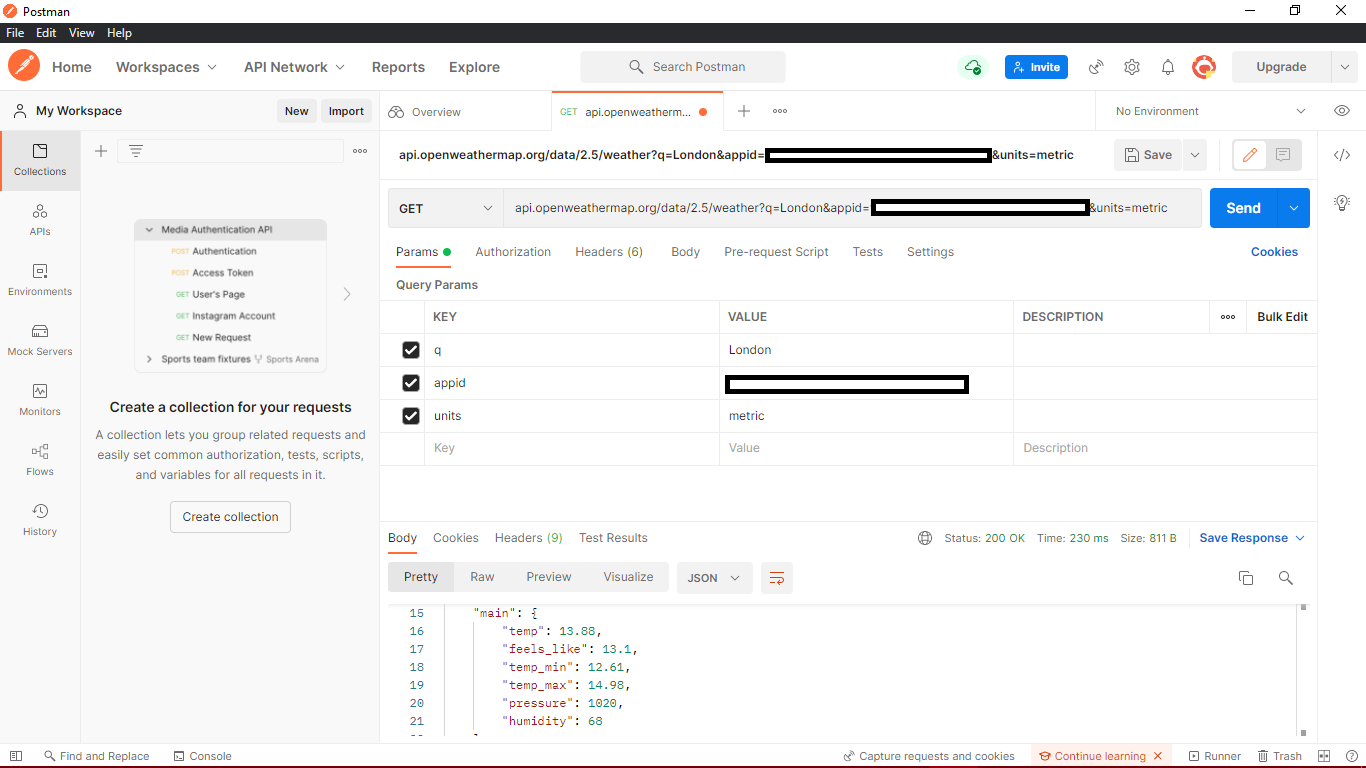The height and width of the screenshot is (768, 1366).
Task: Click the empty Key input field
Action: 572,448
